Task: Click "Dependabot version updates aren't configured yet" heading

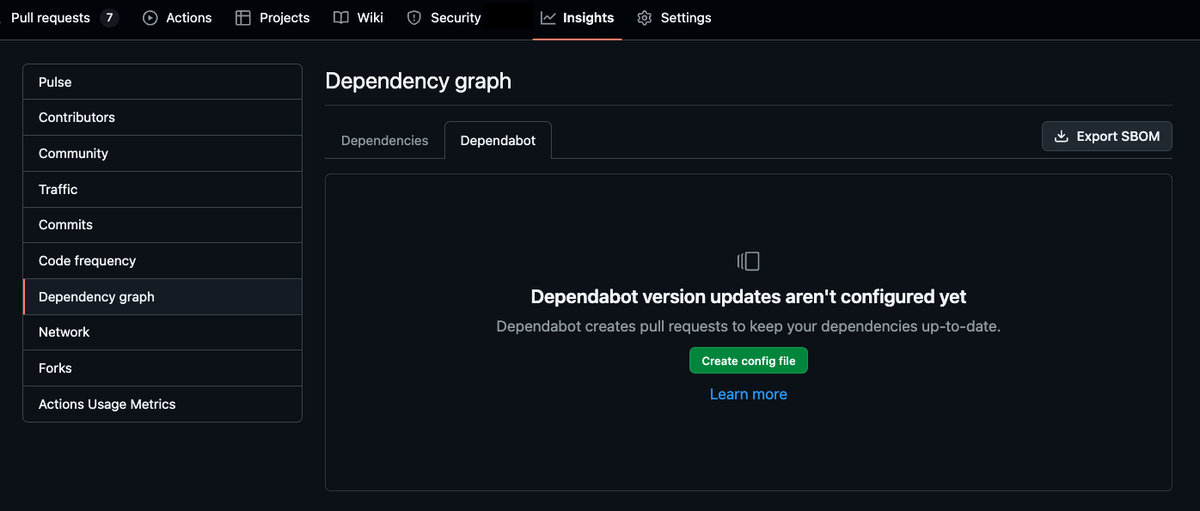Action: [748, 297]
